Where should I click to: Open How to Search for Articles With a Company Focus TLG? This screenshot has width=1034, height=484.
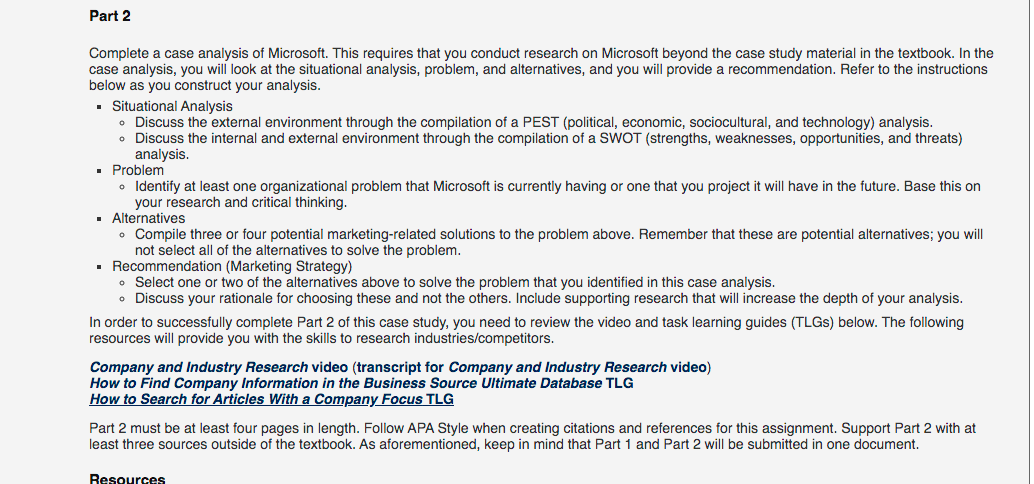coord(271,399)
